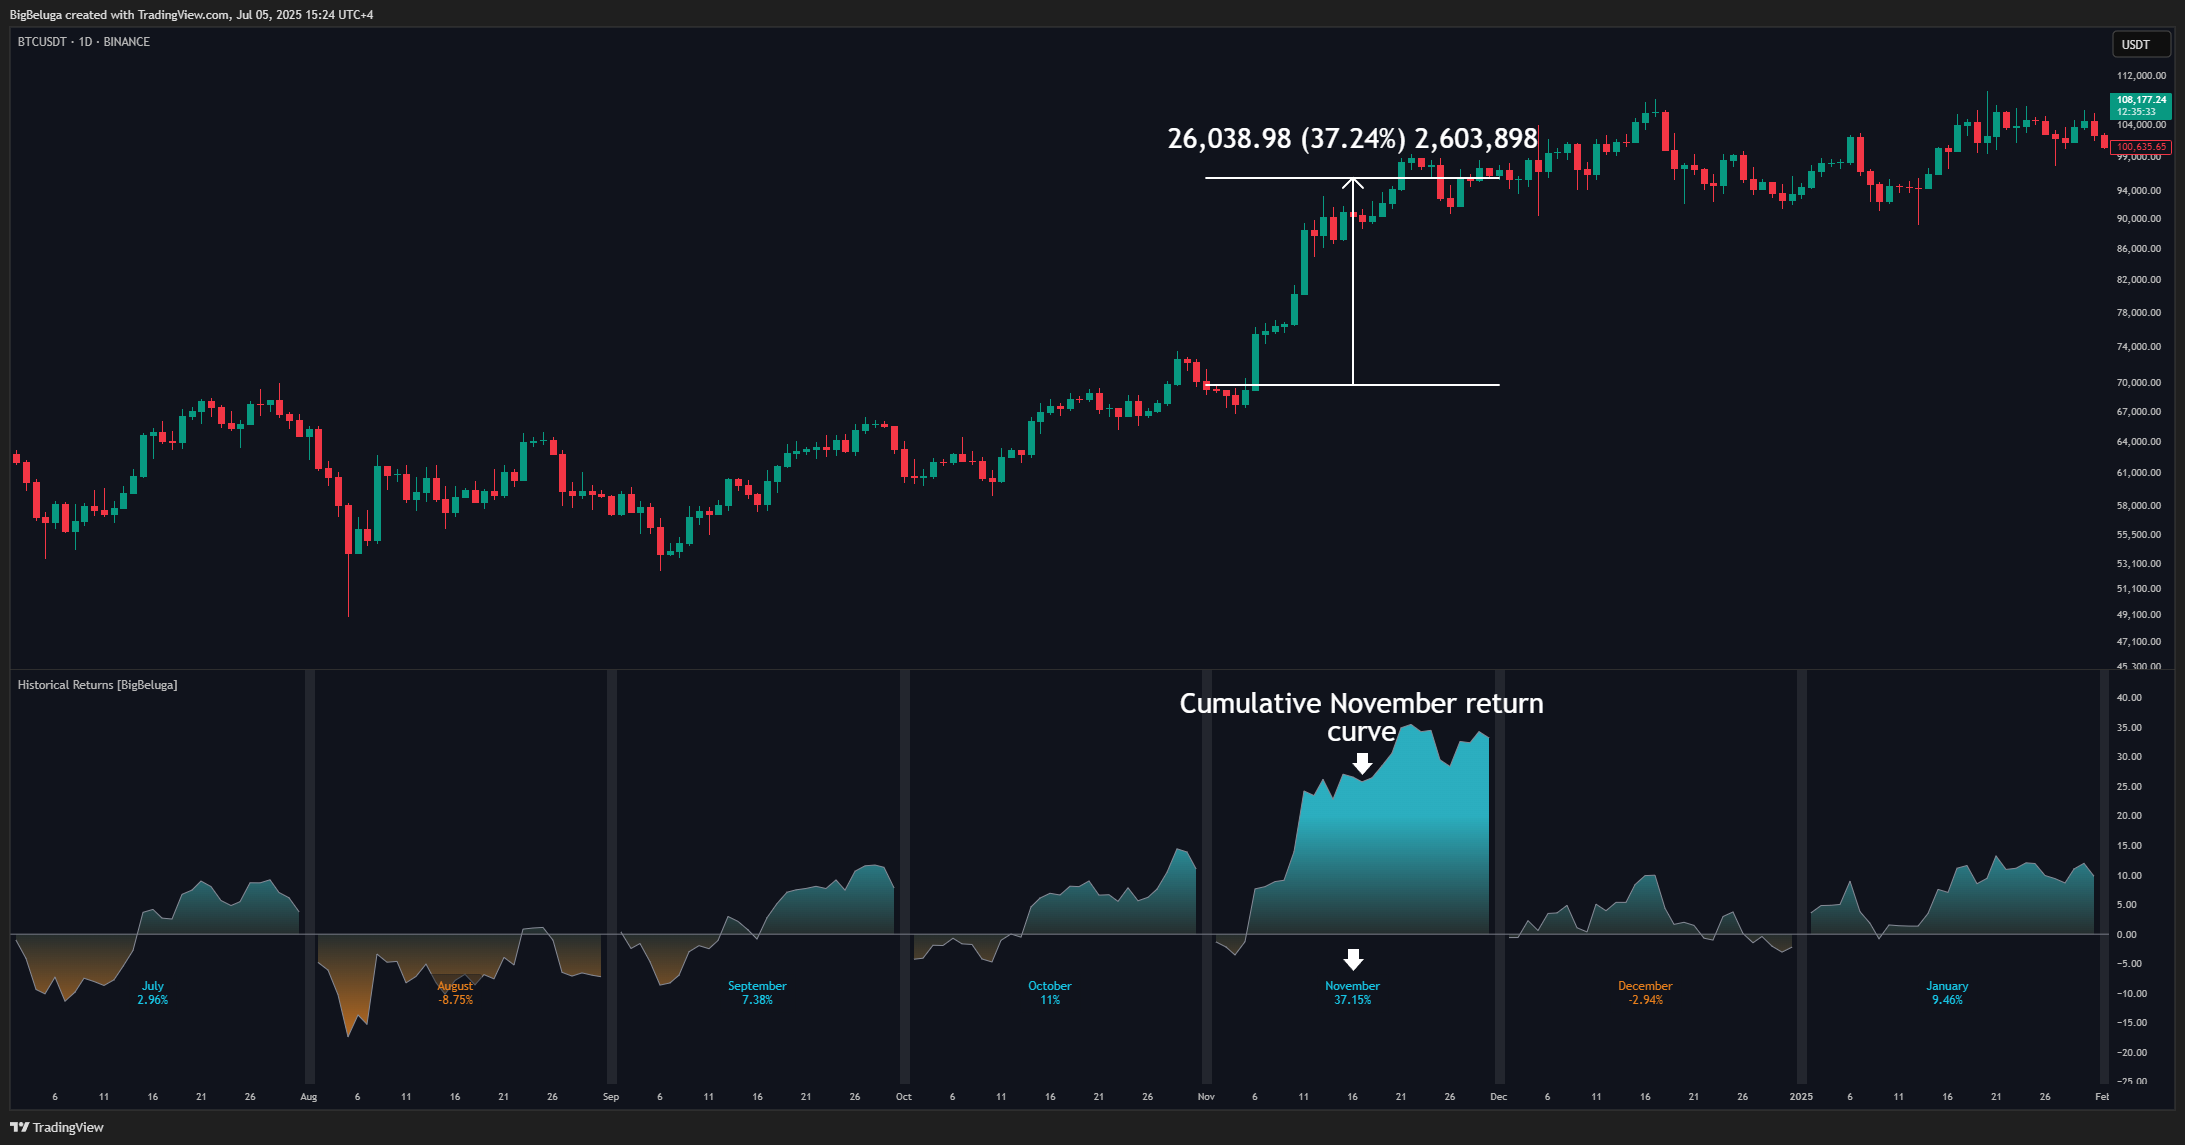Click the green 108,177.24 current price label
This screenshot has height=1145, width=2185.
pyautogui.click(x=2141, y=105)
